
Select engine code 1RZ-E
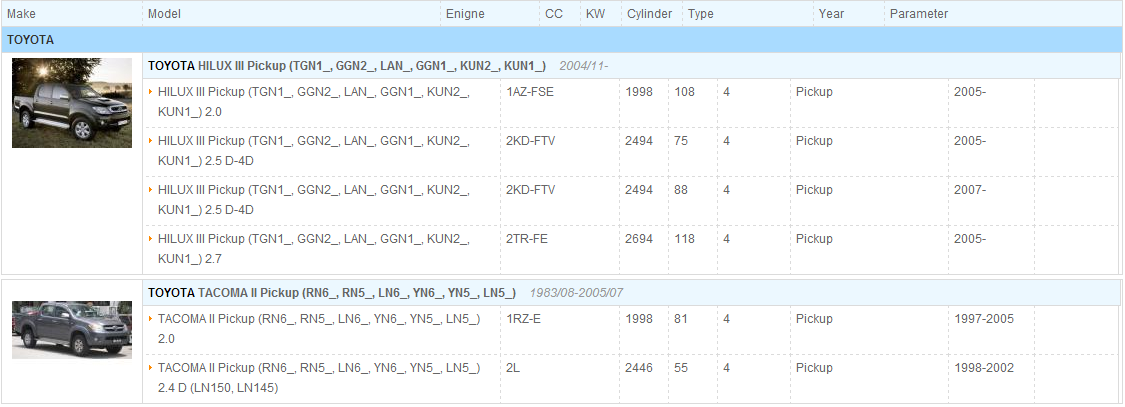(523, 319)
